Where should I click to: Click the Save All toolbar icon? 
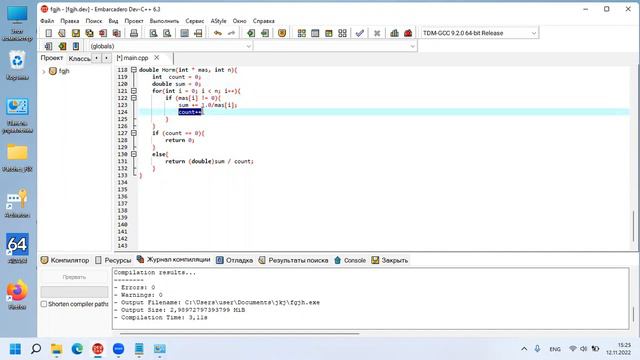(x=89, y=33)
